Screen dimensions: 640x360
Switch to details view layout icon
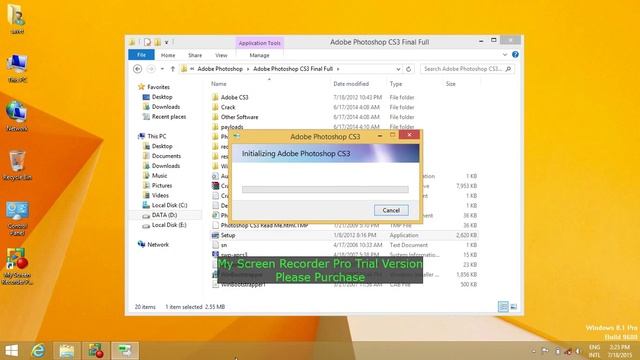tap(503, 307)
